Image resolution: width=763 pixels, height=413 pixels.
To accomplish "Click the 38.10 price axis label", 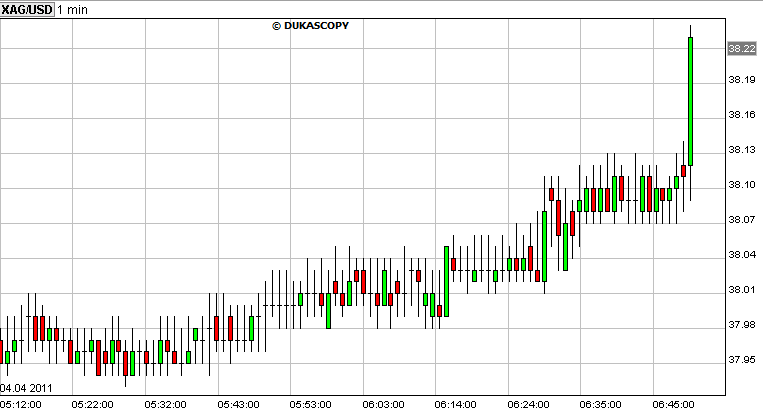I will (742, 184).
